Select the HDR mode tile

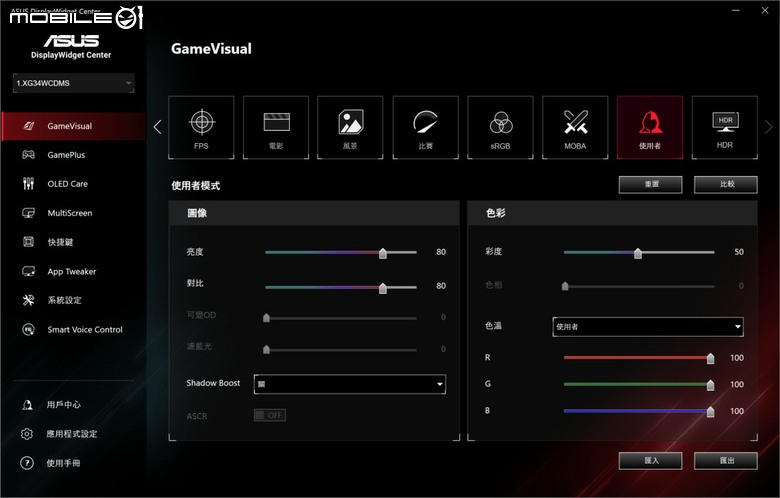(x=725, y=127)
